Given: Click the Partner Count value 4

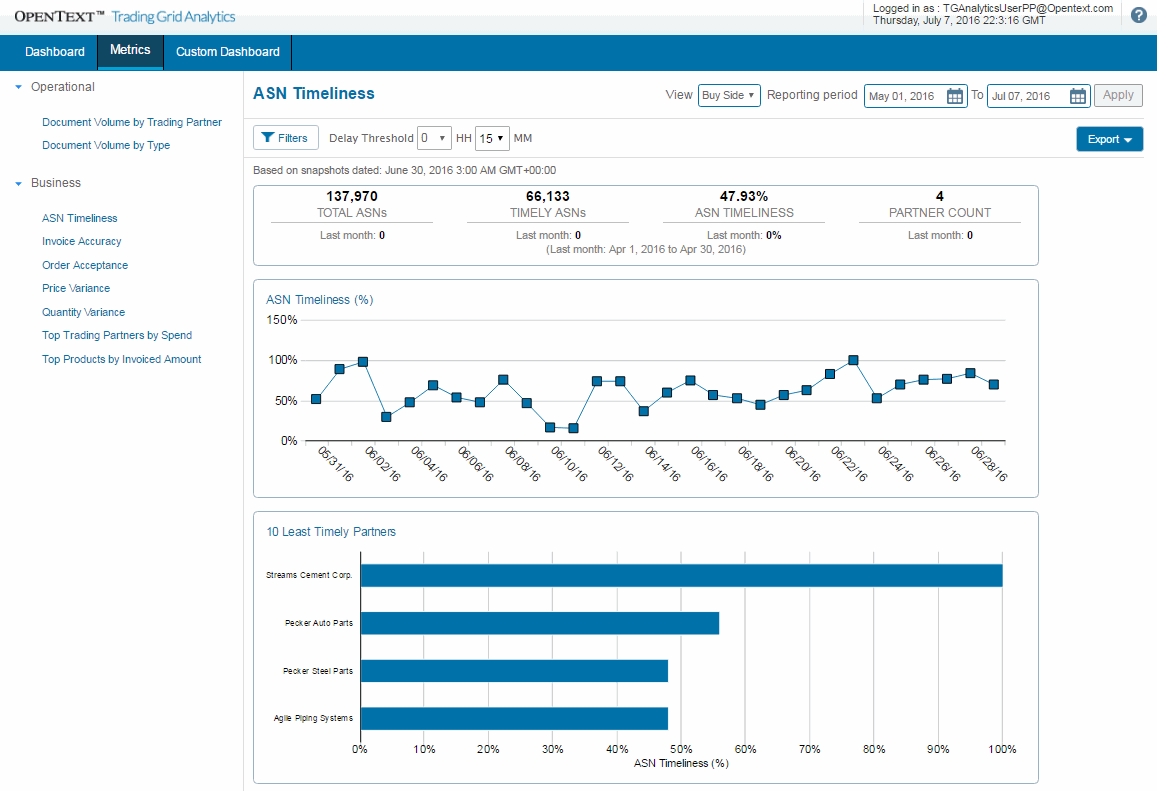Looking at the screenshot, I should 939,196.
